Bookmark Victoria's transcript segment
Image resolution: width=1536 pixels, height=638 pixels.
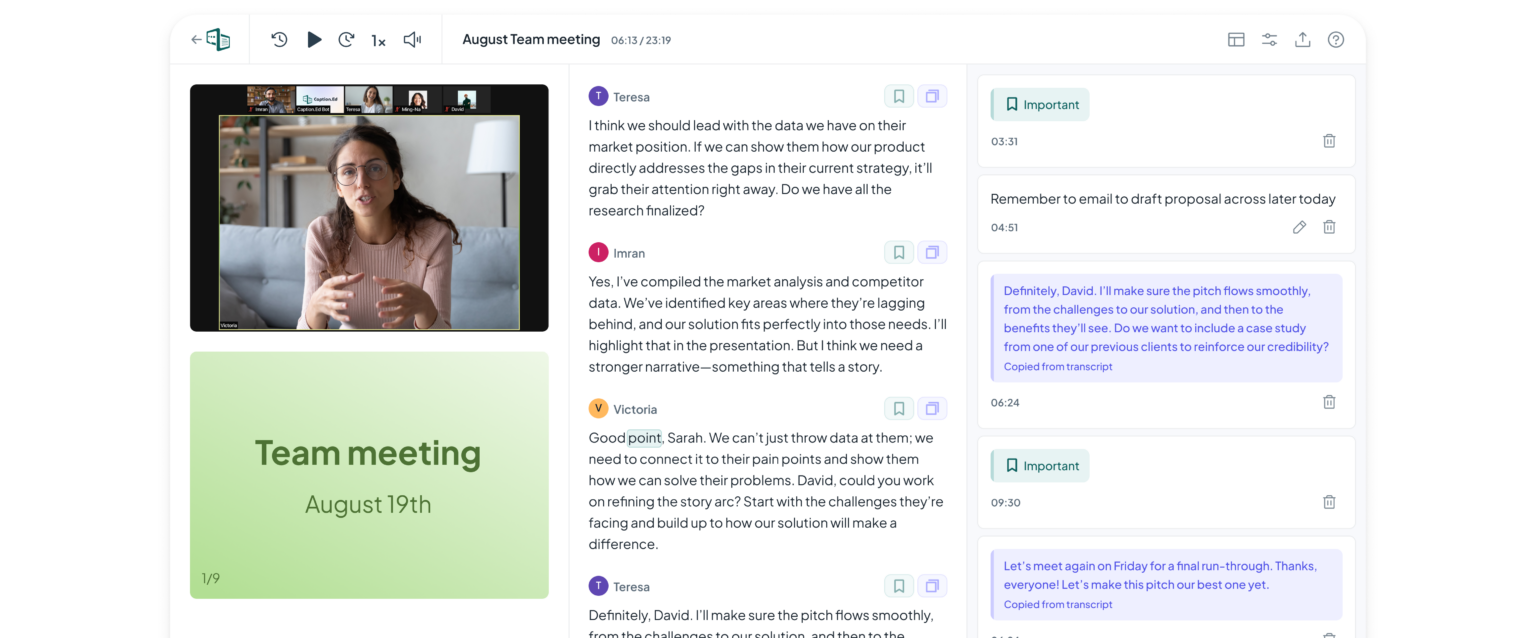point(898,408)
